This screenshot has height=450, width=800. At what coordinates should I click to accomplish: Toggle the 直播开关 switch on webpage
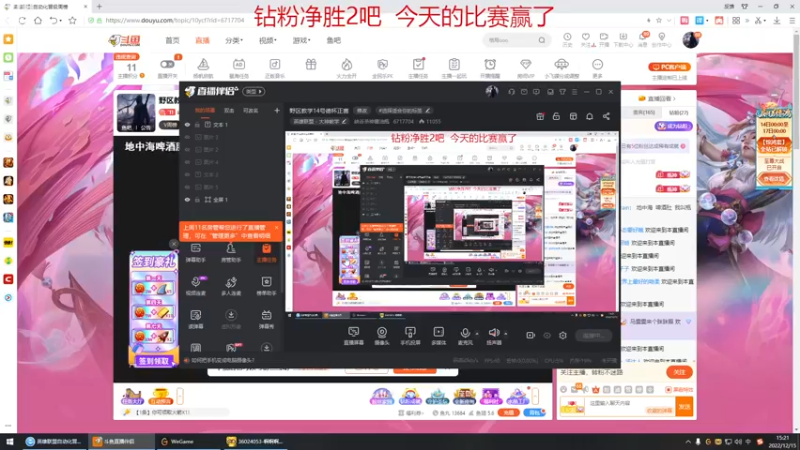point(167,64)
